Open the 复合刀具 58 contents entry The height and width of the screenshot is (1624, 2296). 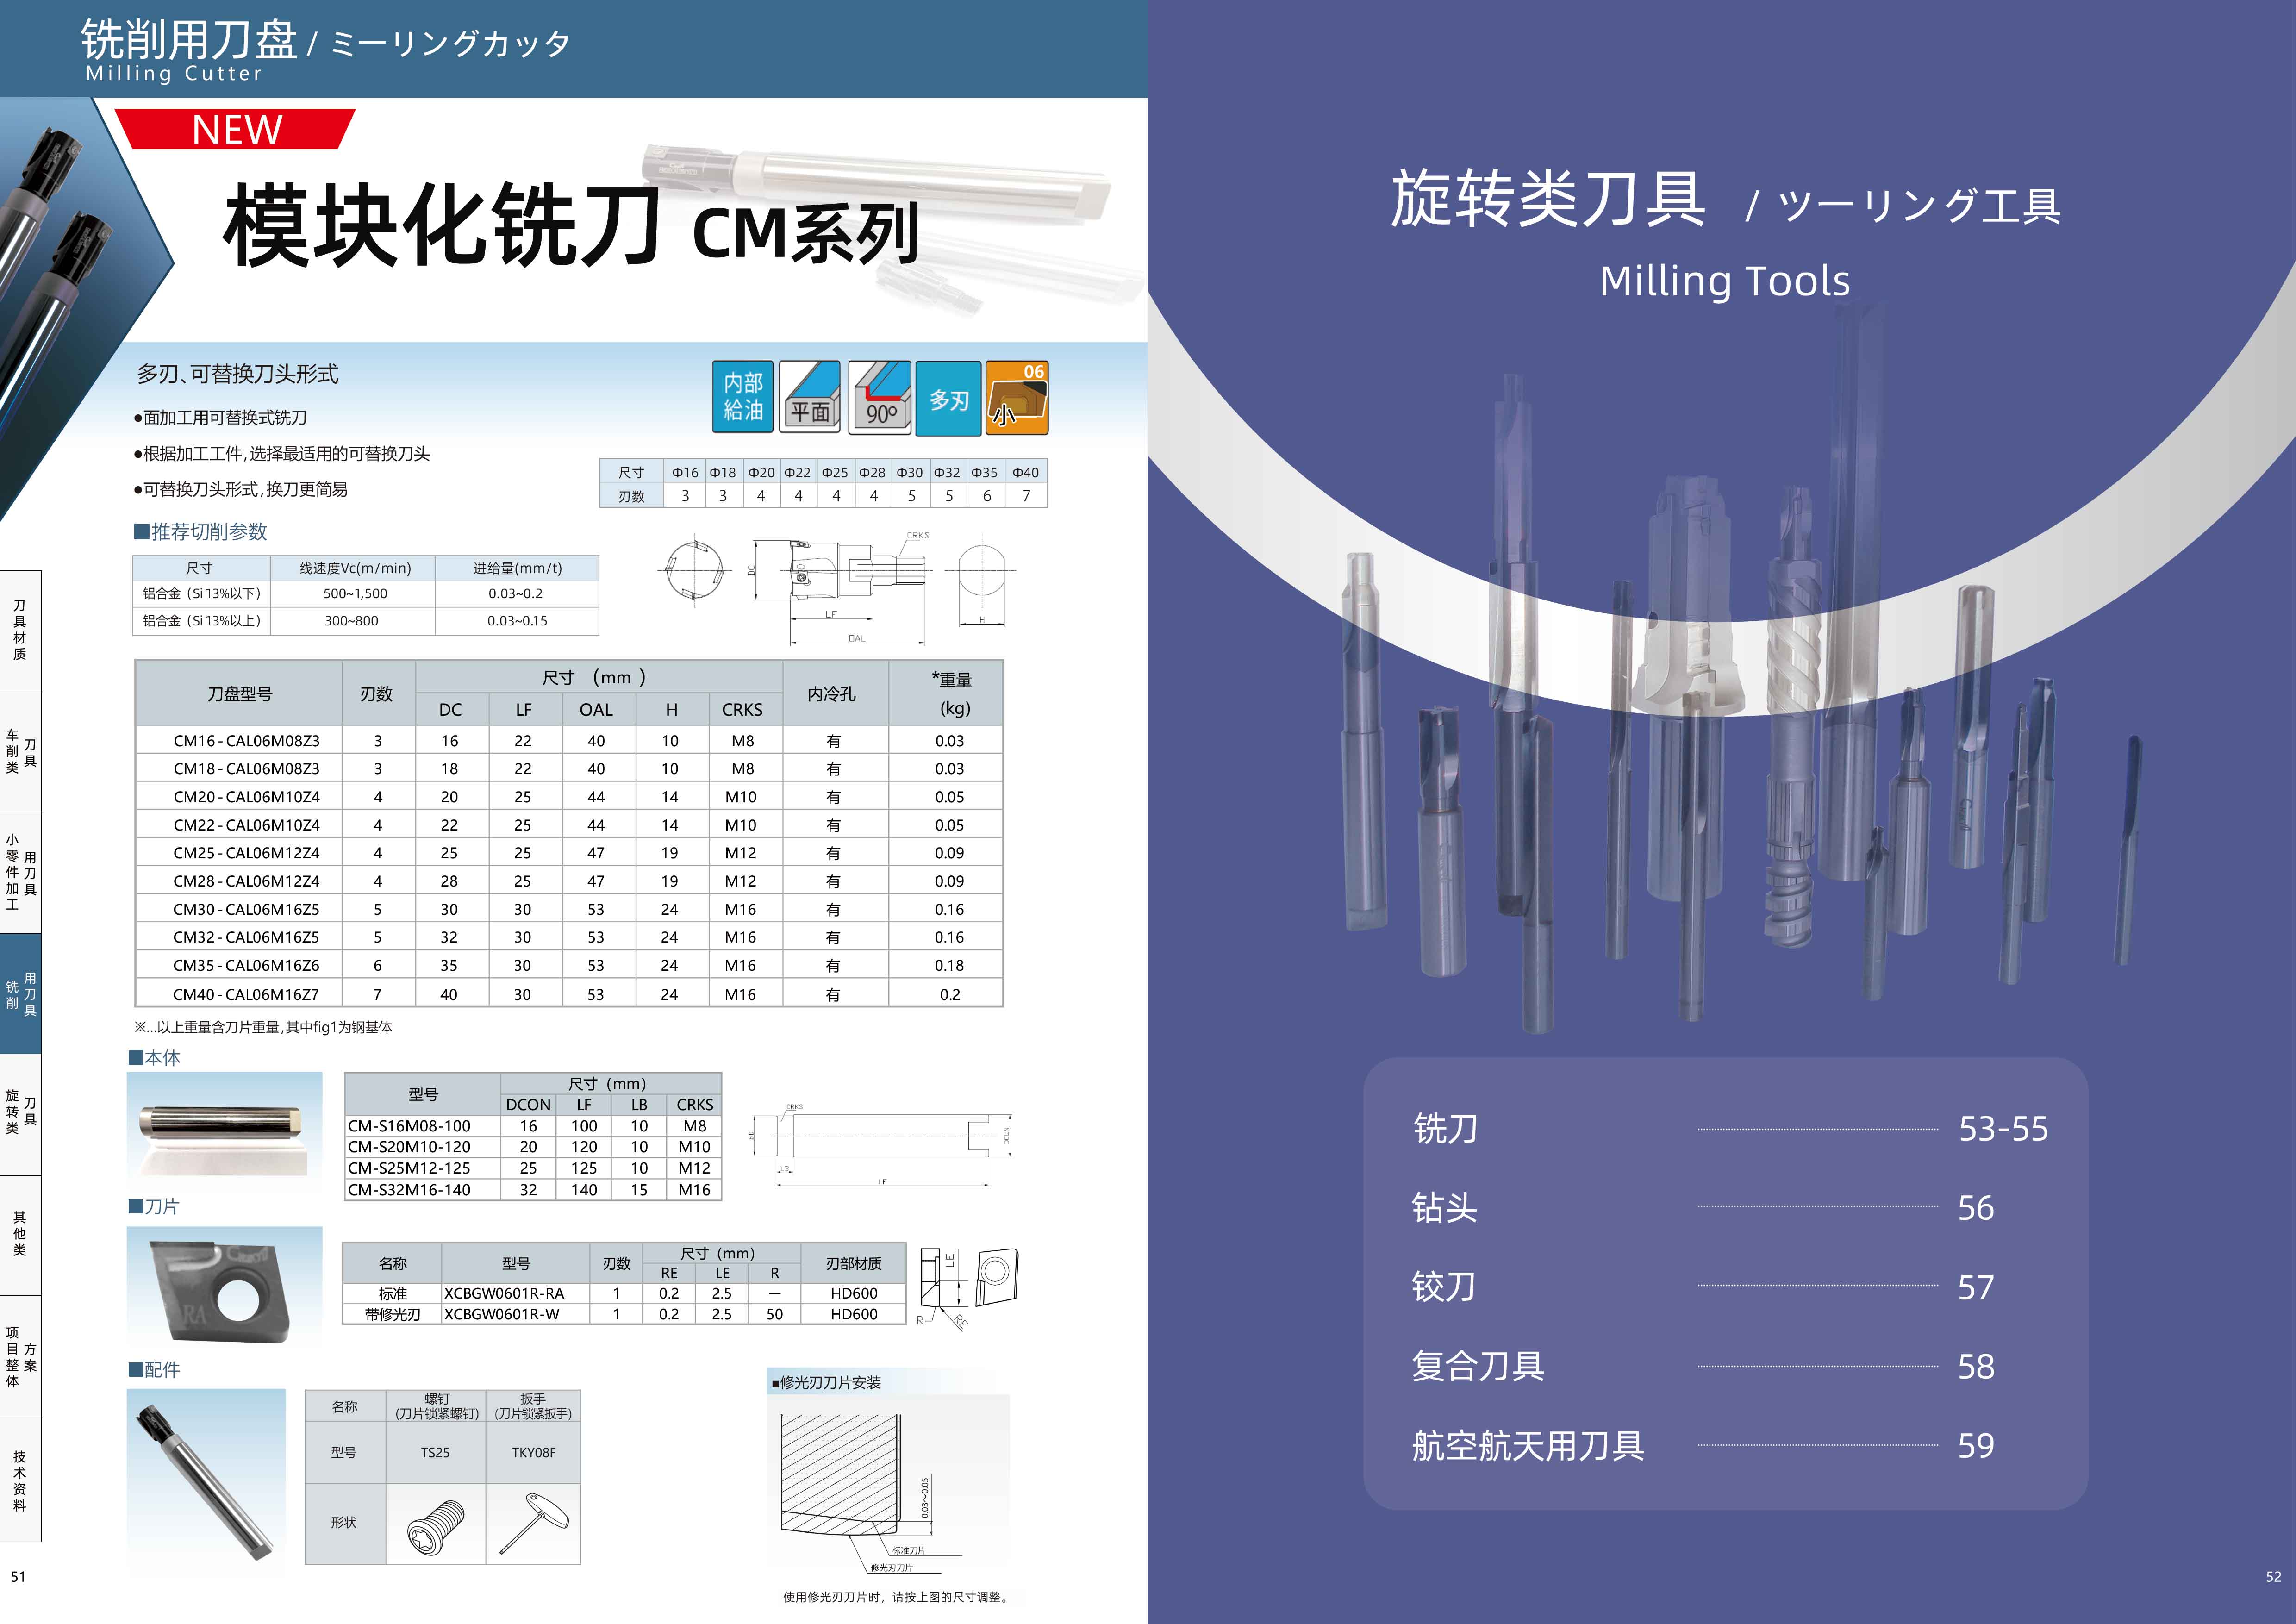[x=1703, y=1366]
